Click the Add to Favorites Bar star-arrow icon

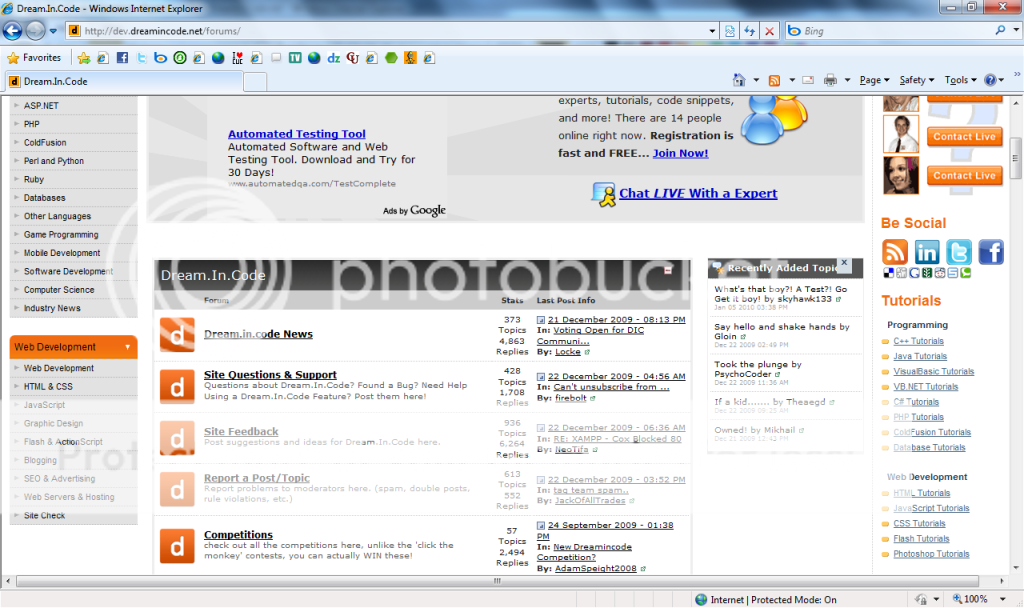pos(84,58)
